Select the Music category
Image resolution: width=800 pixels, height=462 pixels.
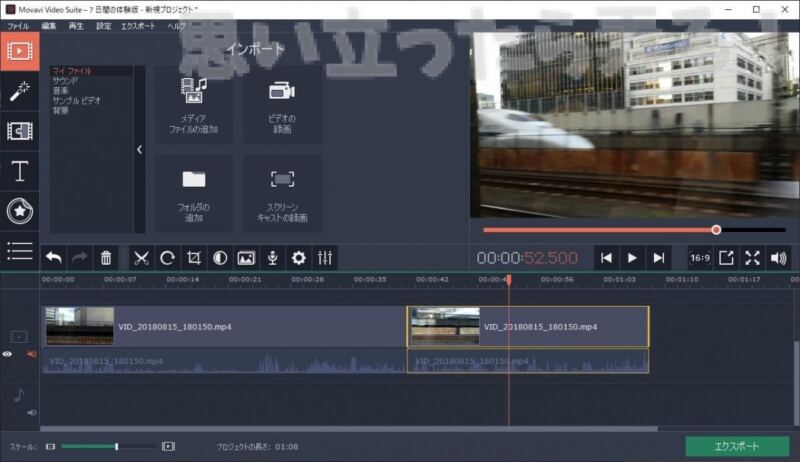[61, 90]
